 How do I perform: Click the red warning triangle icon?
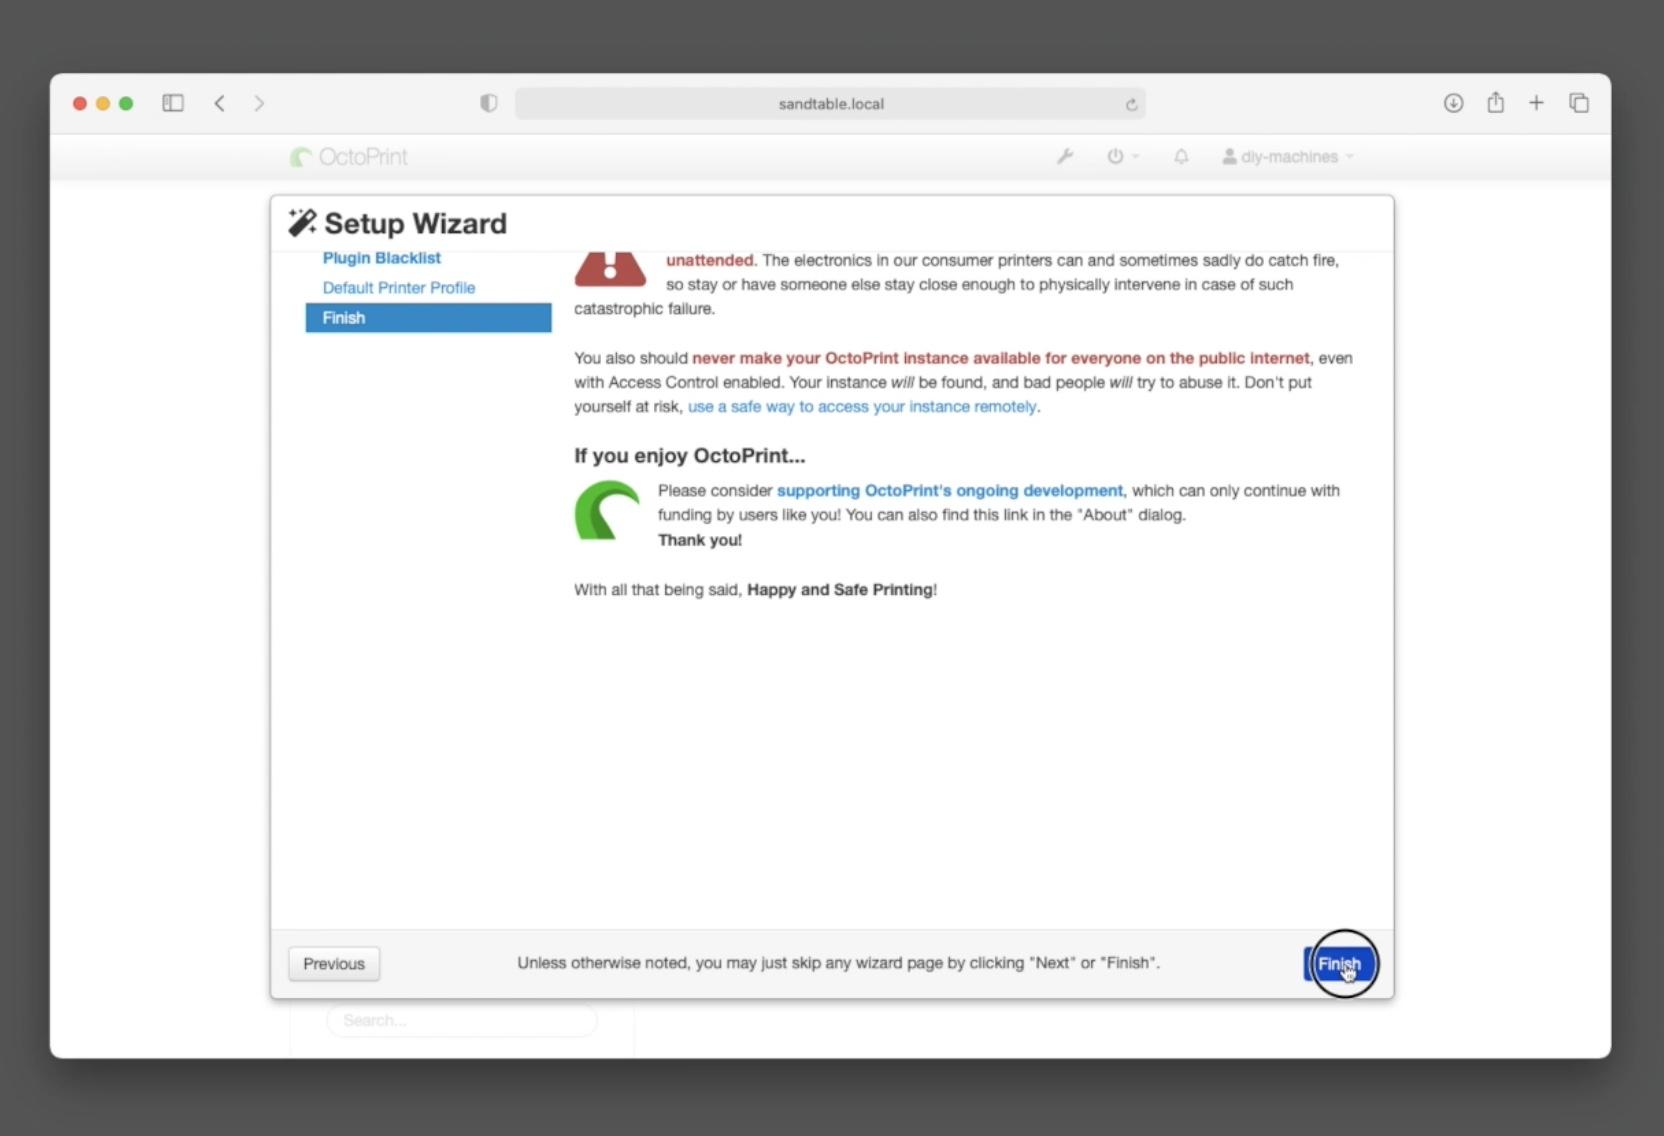[610, 270]
